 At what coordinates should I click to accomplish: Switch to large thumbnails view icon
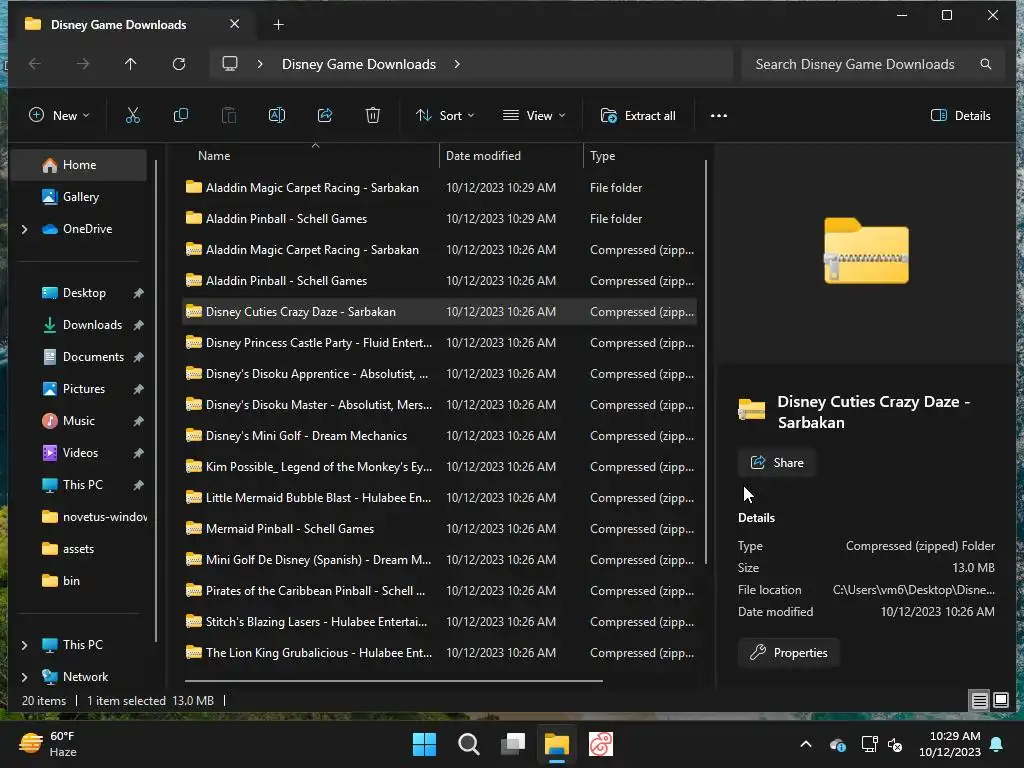click(x=1000, y=701)
